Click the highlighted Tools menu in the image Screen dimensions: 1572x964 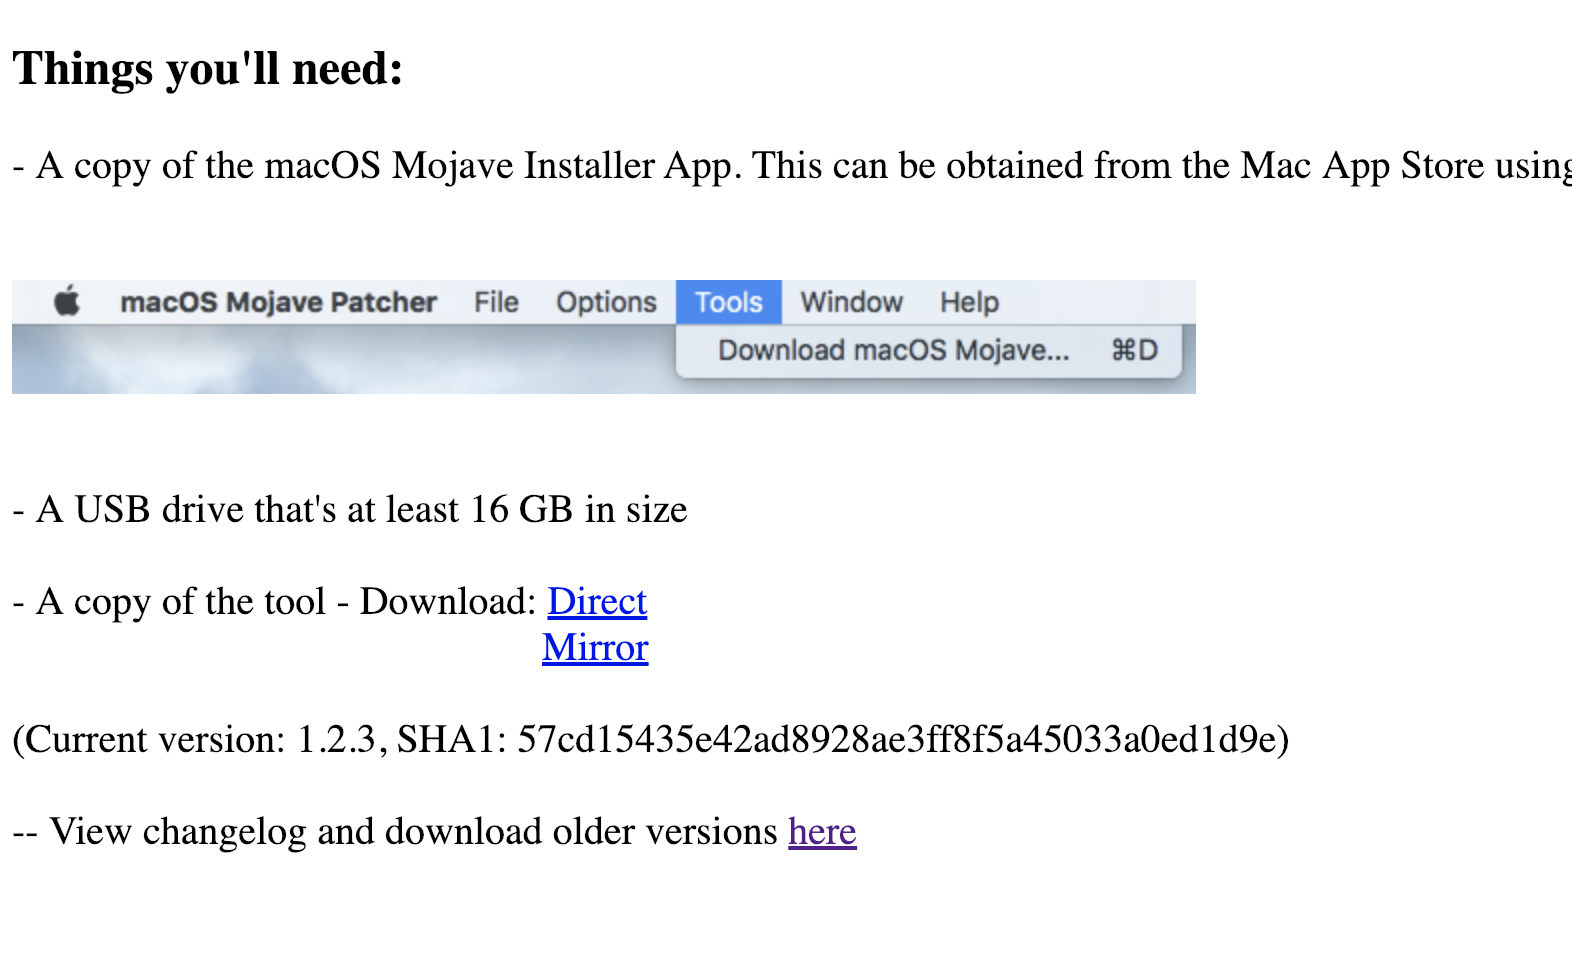(x=729, y=302)
